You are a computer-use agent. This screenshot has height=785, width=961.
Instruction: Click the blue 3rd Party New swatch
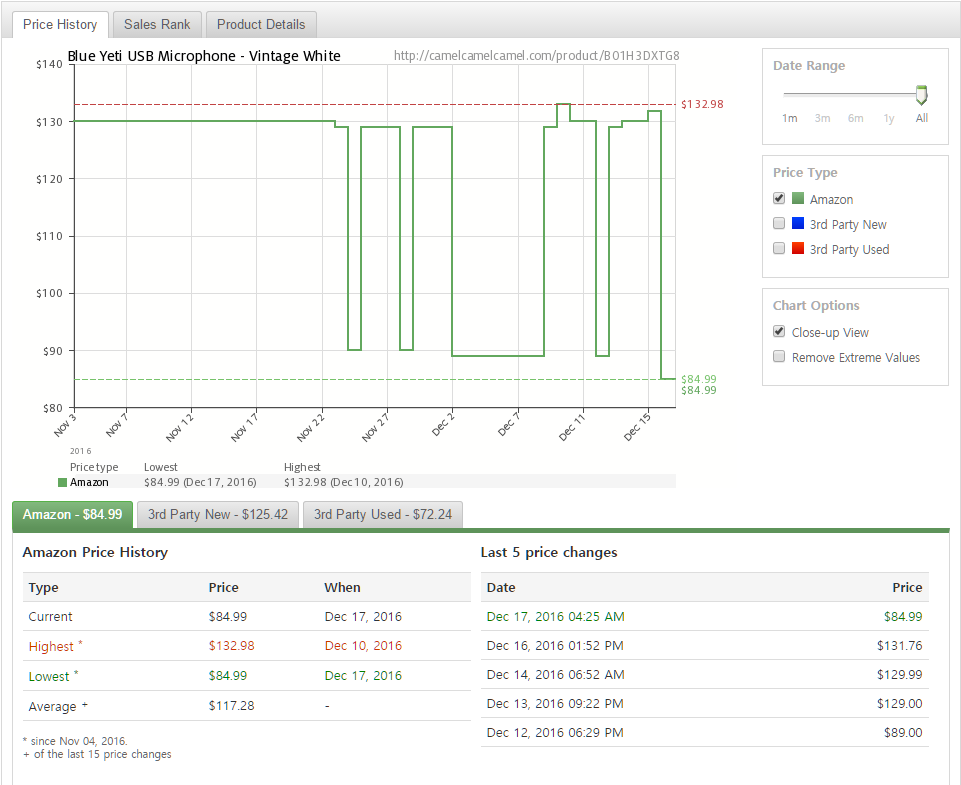click(797, 223)
